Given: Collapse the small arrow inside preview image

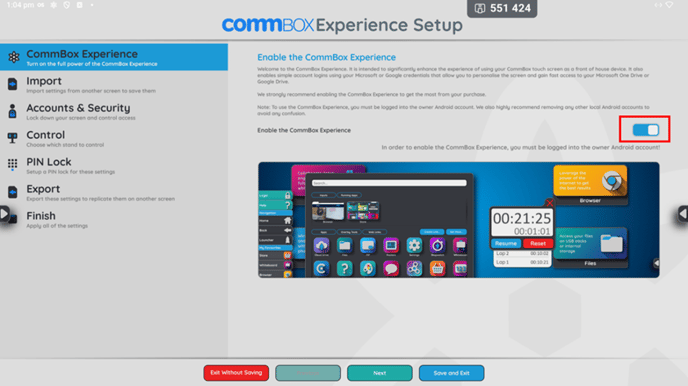Looking at the screenshot, I should [656, 263].
